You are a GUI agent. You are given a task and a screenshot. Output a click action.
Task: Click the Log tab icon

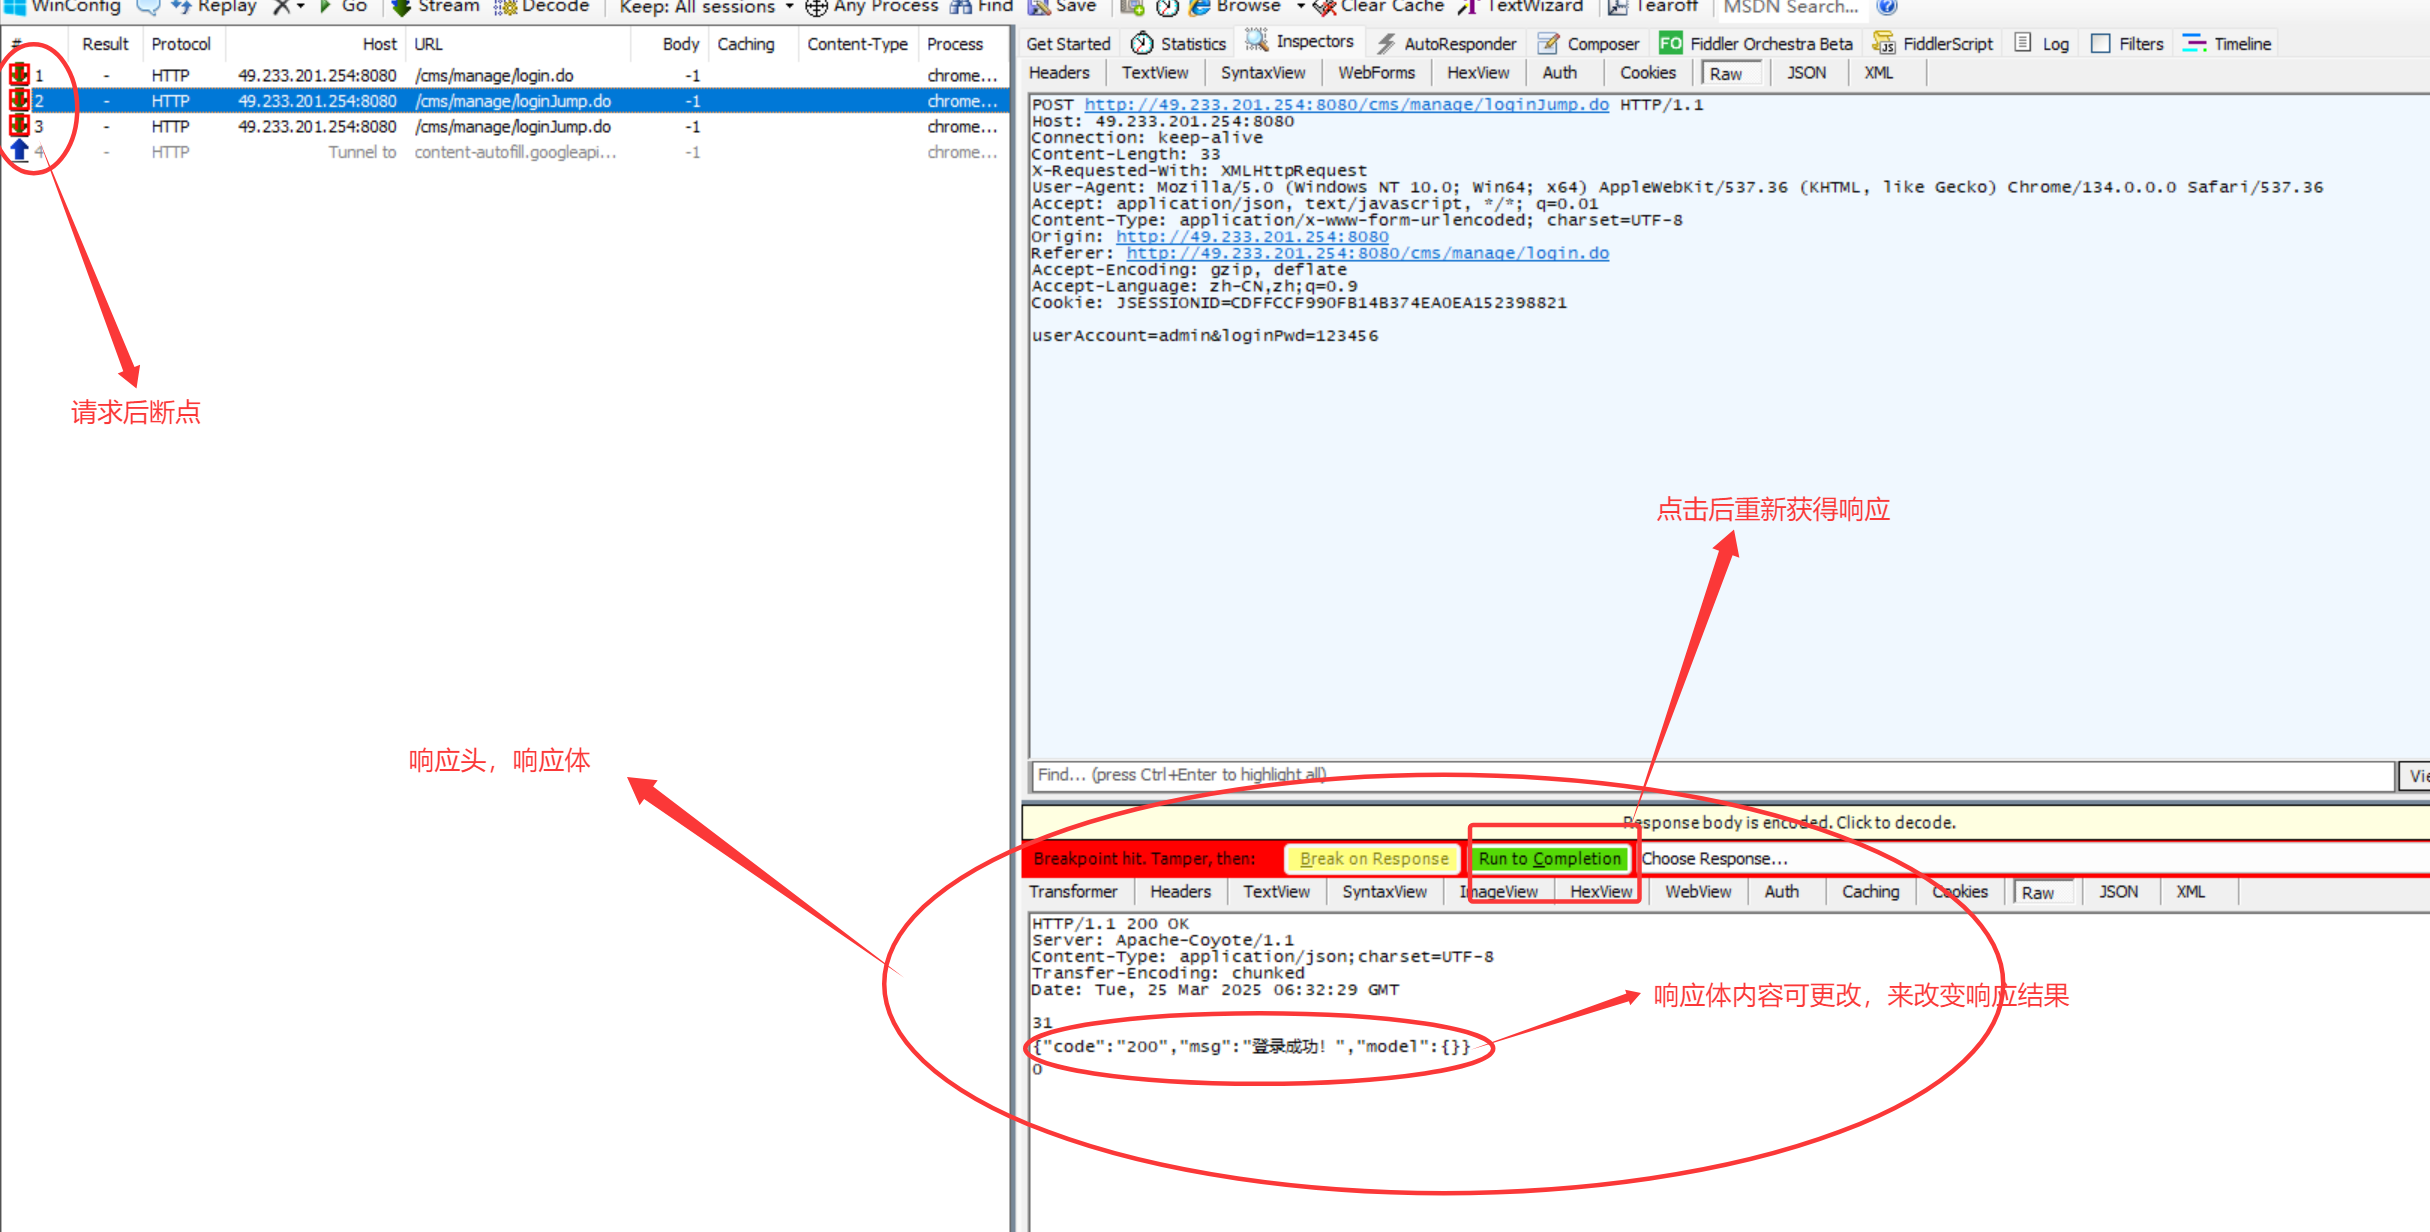click(x=2023, y=43)
